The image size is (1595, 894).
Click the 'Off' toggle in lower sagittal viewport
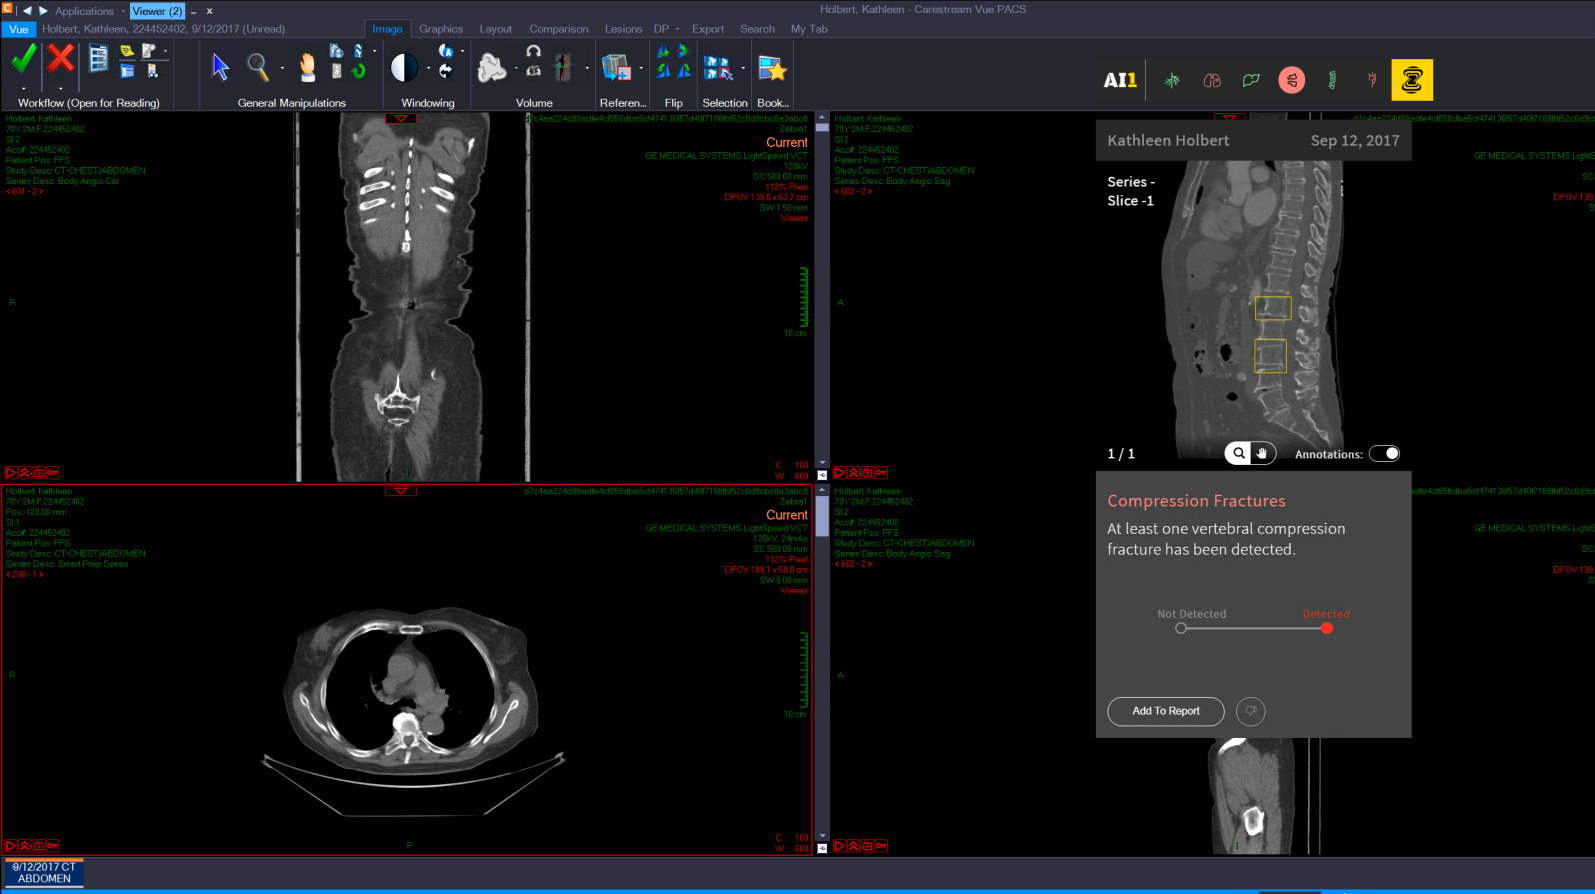[x=882, y=846]
